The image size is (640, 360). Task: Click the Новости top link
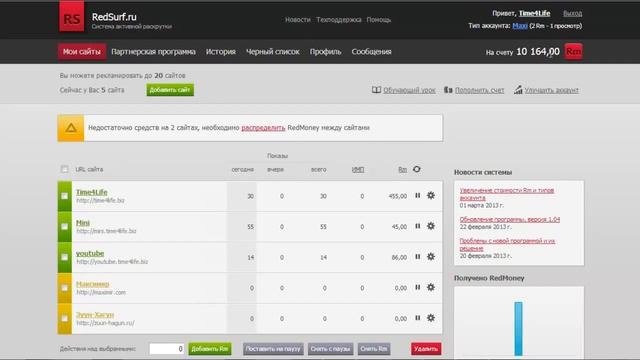[x=298, y=20]
